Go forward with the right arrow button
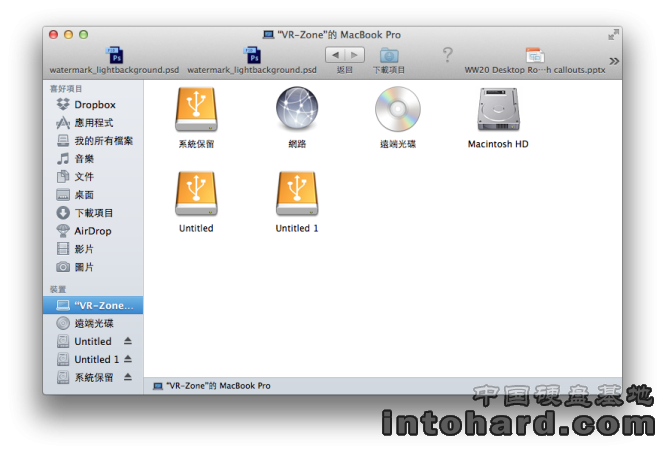 (x=355, y=55)
